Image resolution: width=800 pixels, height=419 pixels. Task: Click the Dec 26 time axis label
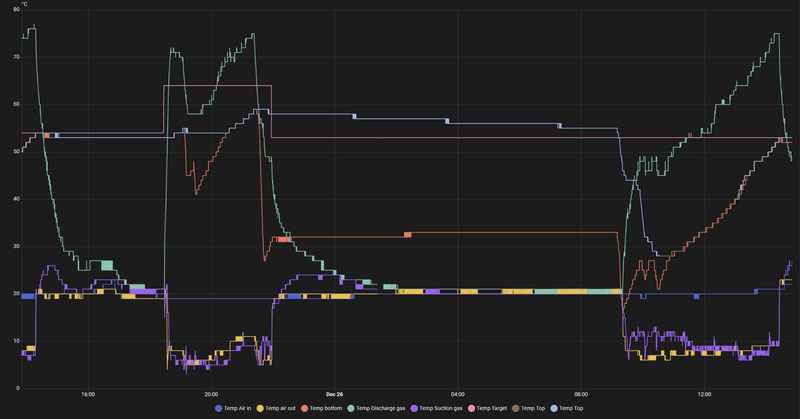335,395
